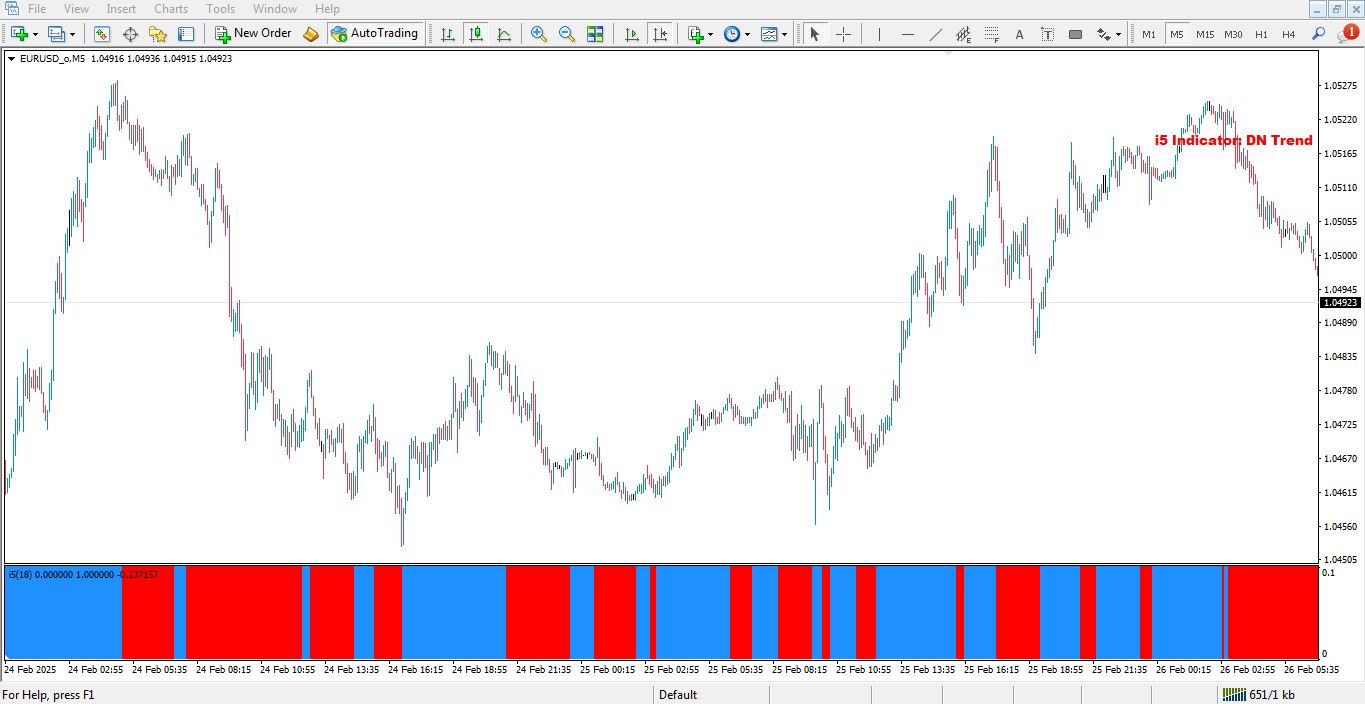This screenshot has width=1365, height=704.
Task: Expand the Periods clock dropdown
Action: coord(747,35)
